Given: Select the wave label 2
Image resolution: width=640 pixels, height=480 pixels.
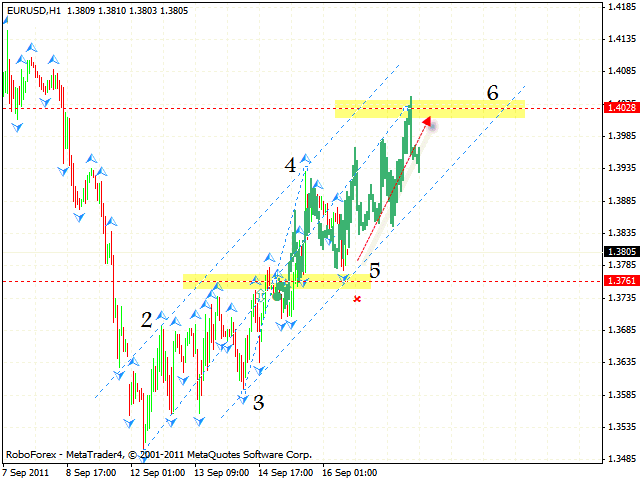Looking at the screenshot, I should (147, 320).
